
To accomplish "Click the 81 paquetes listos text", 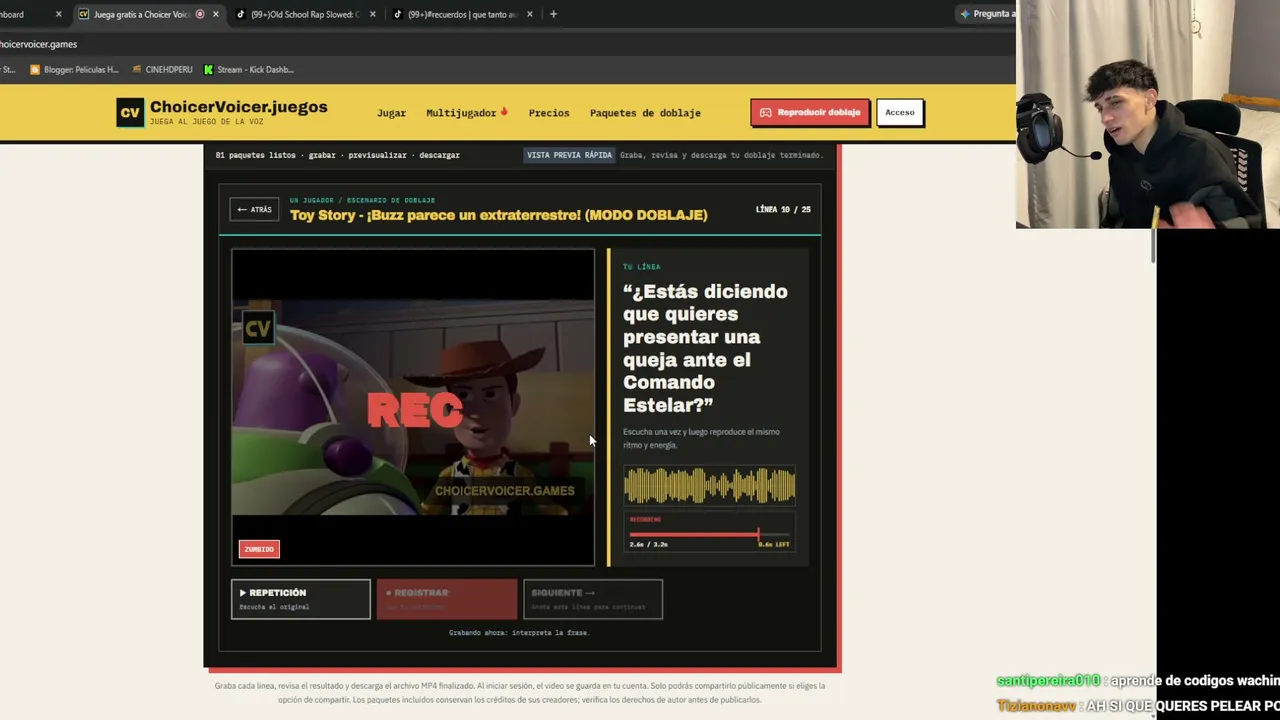I will pyautogui.click(x=255, y=155).
